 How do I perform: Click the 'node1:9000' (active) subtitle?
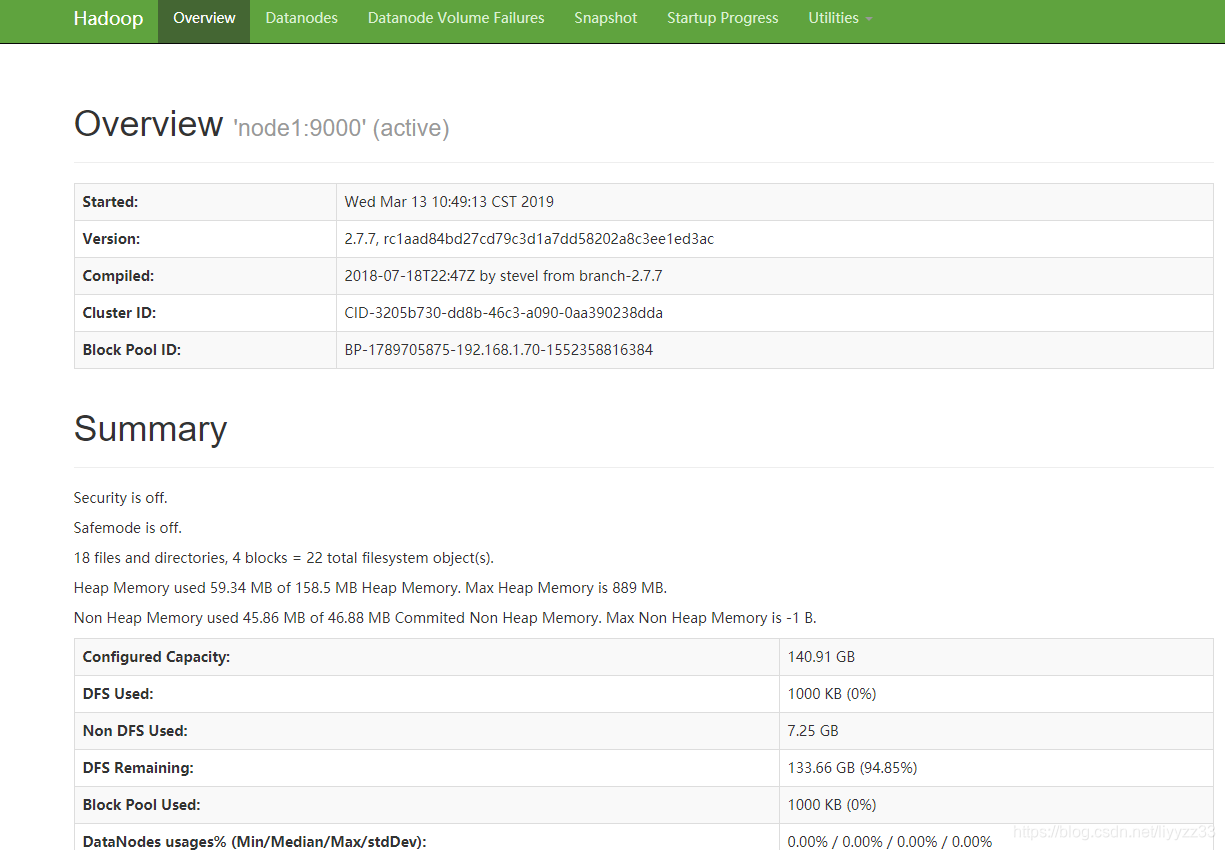coord(340,128)
